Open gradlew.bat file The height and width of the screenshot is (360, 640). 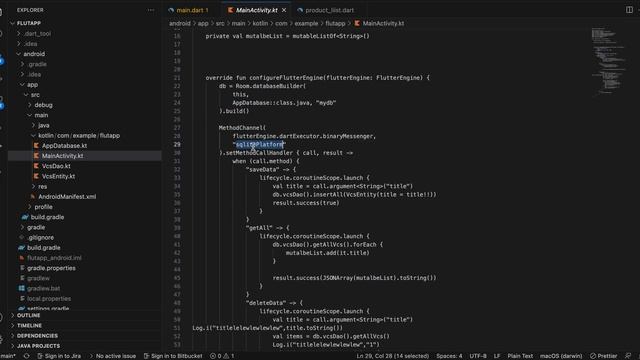43,289
